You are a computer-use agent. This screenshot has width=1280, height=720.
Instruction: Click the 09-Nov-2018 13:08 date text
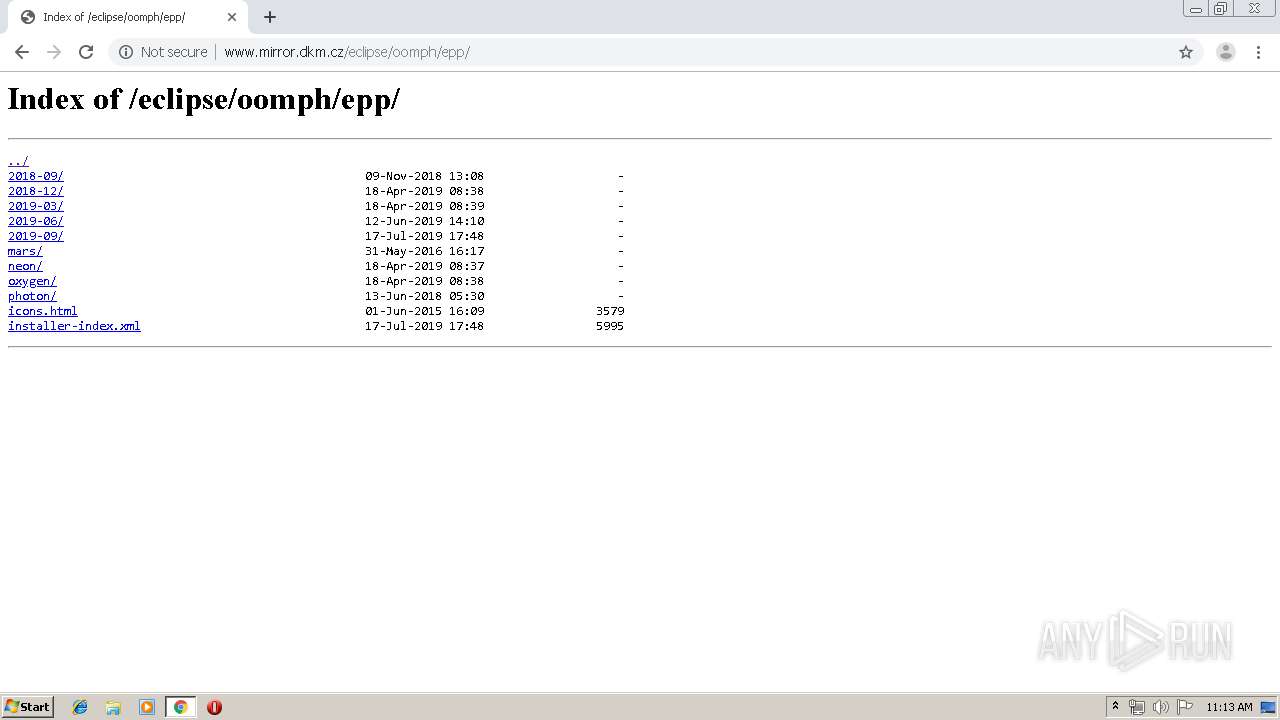coord(424,176)
